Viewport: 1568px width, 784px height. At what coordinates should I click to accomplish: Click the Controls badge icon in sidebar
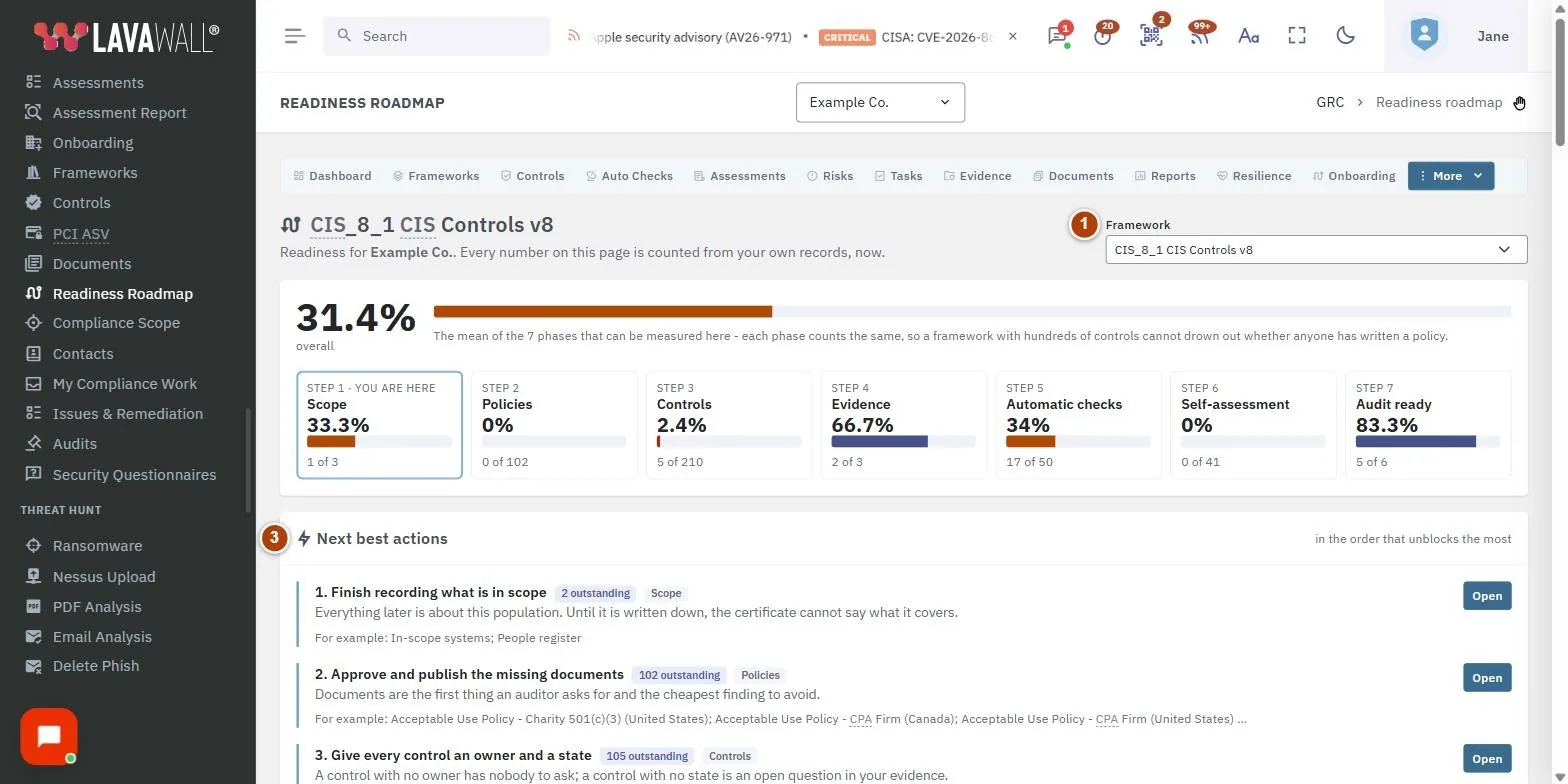click(x=34, y=202)
